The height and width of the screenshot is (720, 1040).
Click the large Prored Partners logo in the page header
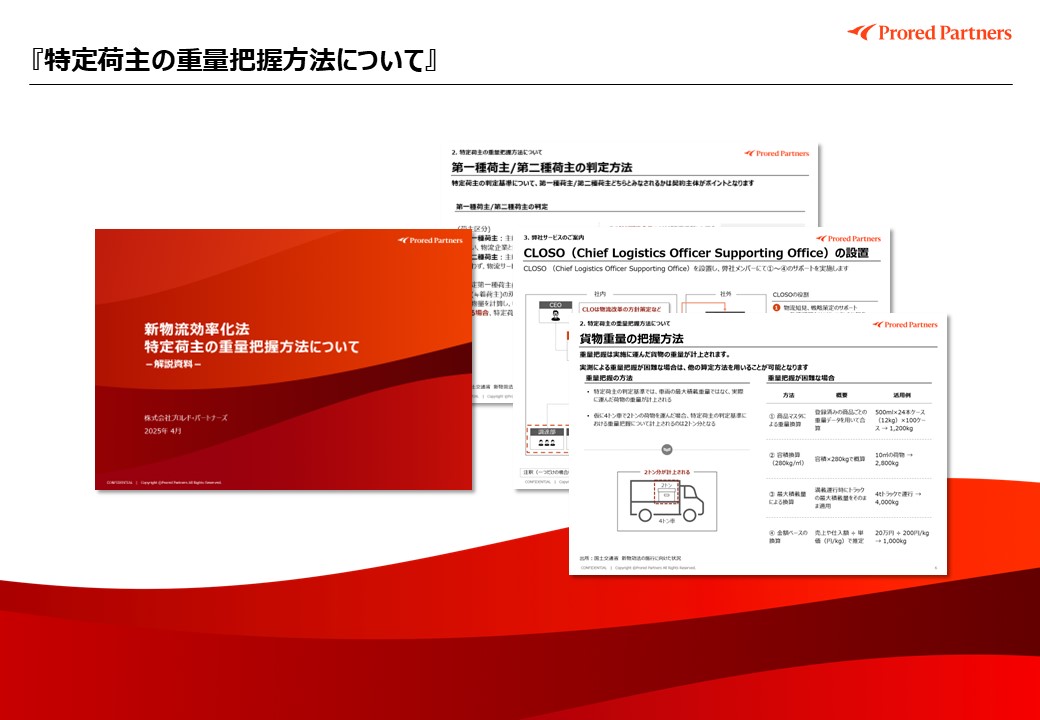(929, 32)
